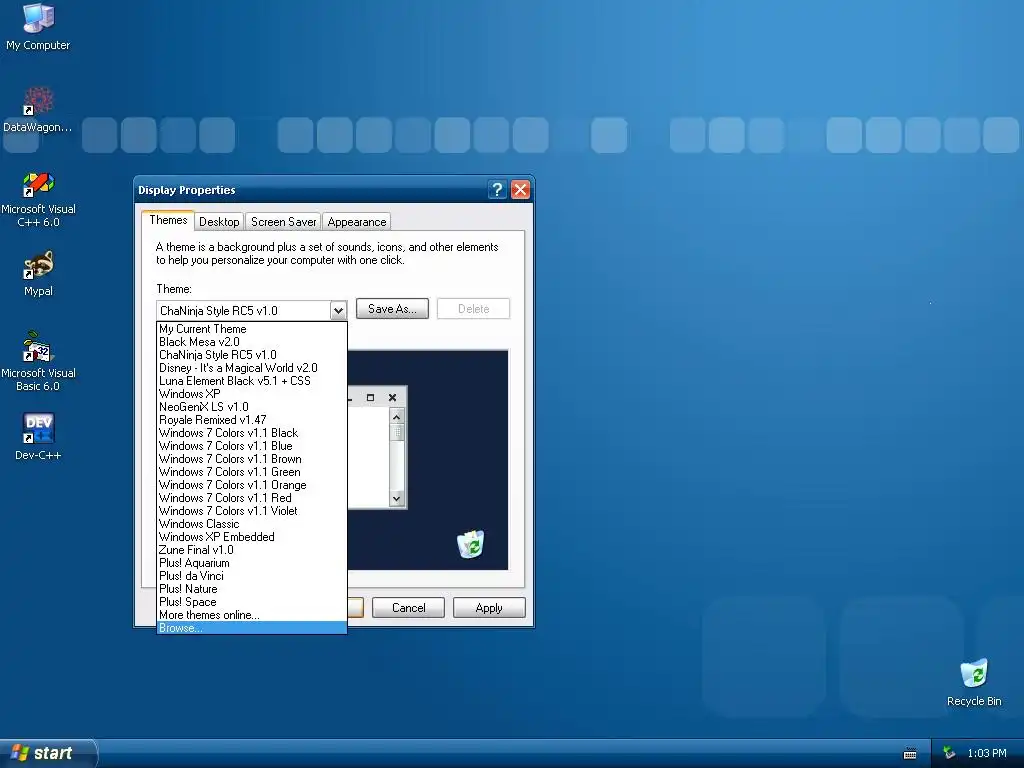Choose Windows 7 Colors v1.1 Blue
1024x768 pixels.
[x=251, y=446]
